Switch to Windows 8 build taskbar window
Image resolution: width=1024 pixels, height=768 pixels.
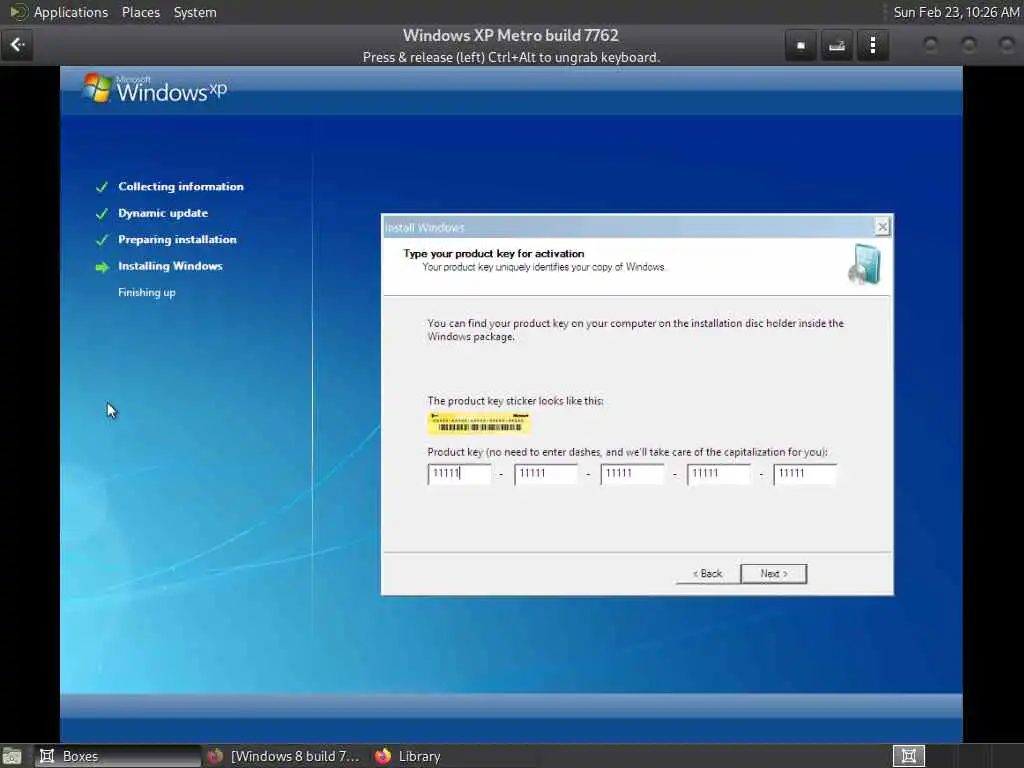(283, 756)
